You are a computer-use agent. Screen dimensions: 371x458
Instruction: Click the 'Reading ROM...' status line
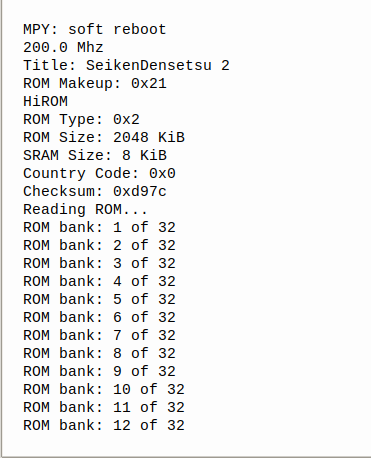pos(85,209)
